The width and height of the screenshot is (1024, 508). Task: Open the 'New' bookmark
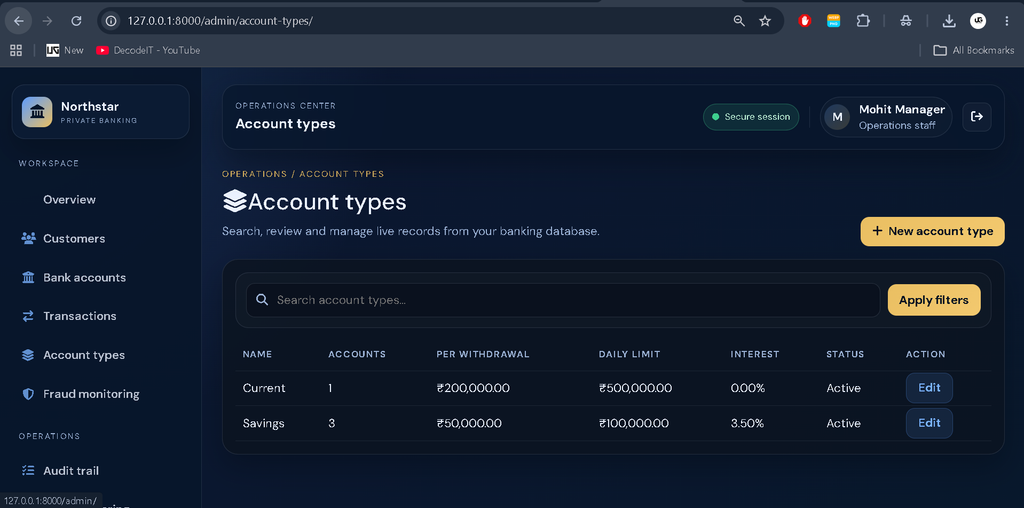(x=65, y=50)
